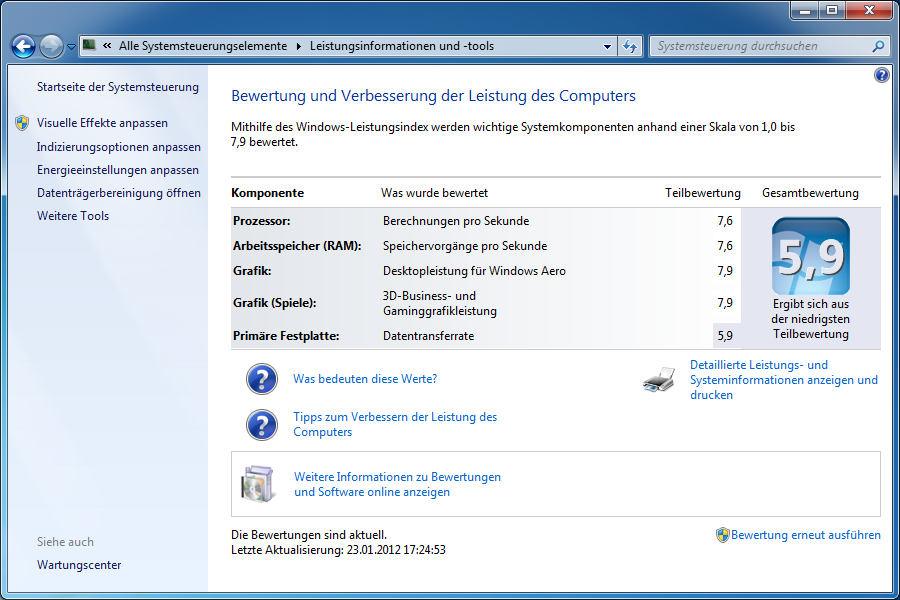Viewport: 900px width, 600px height.
Task: Click the 'Datentransferrate' cell
Action: point(428,336)
